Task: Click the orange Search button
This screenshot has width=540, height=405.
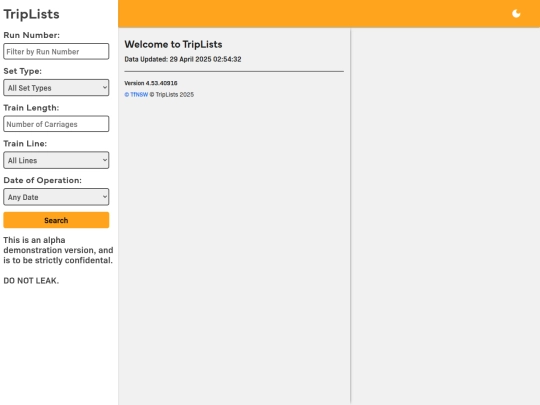Action: [56, 220]
